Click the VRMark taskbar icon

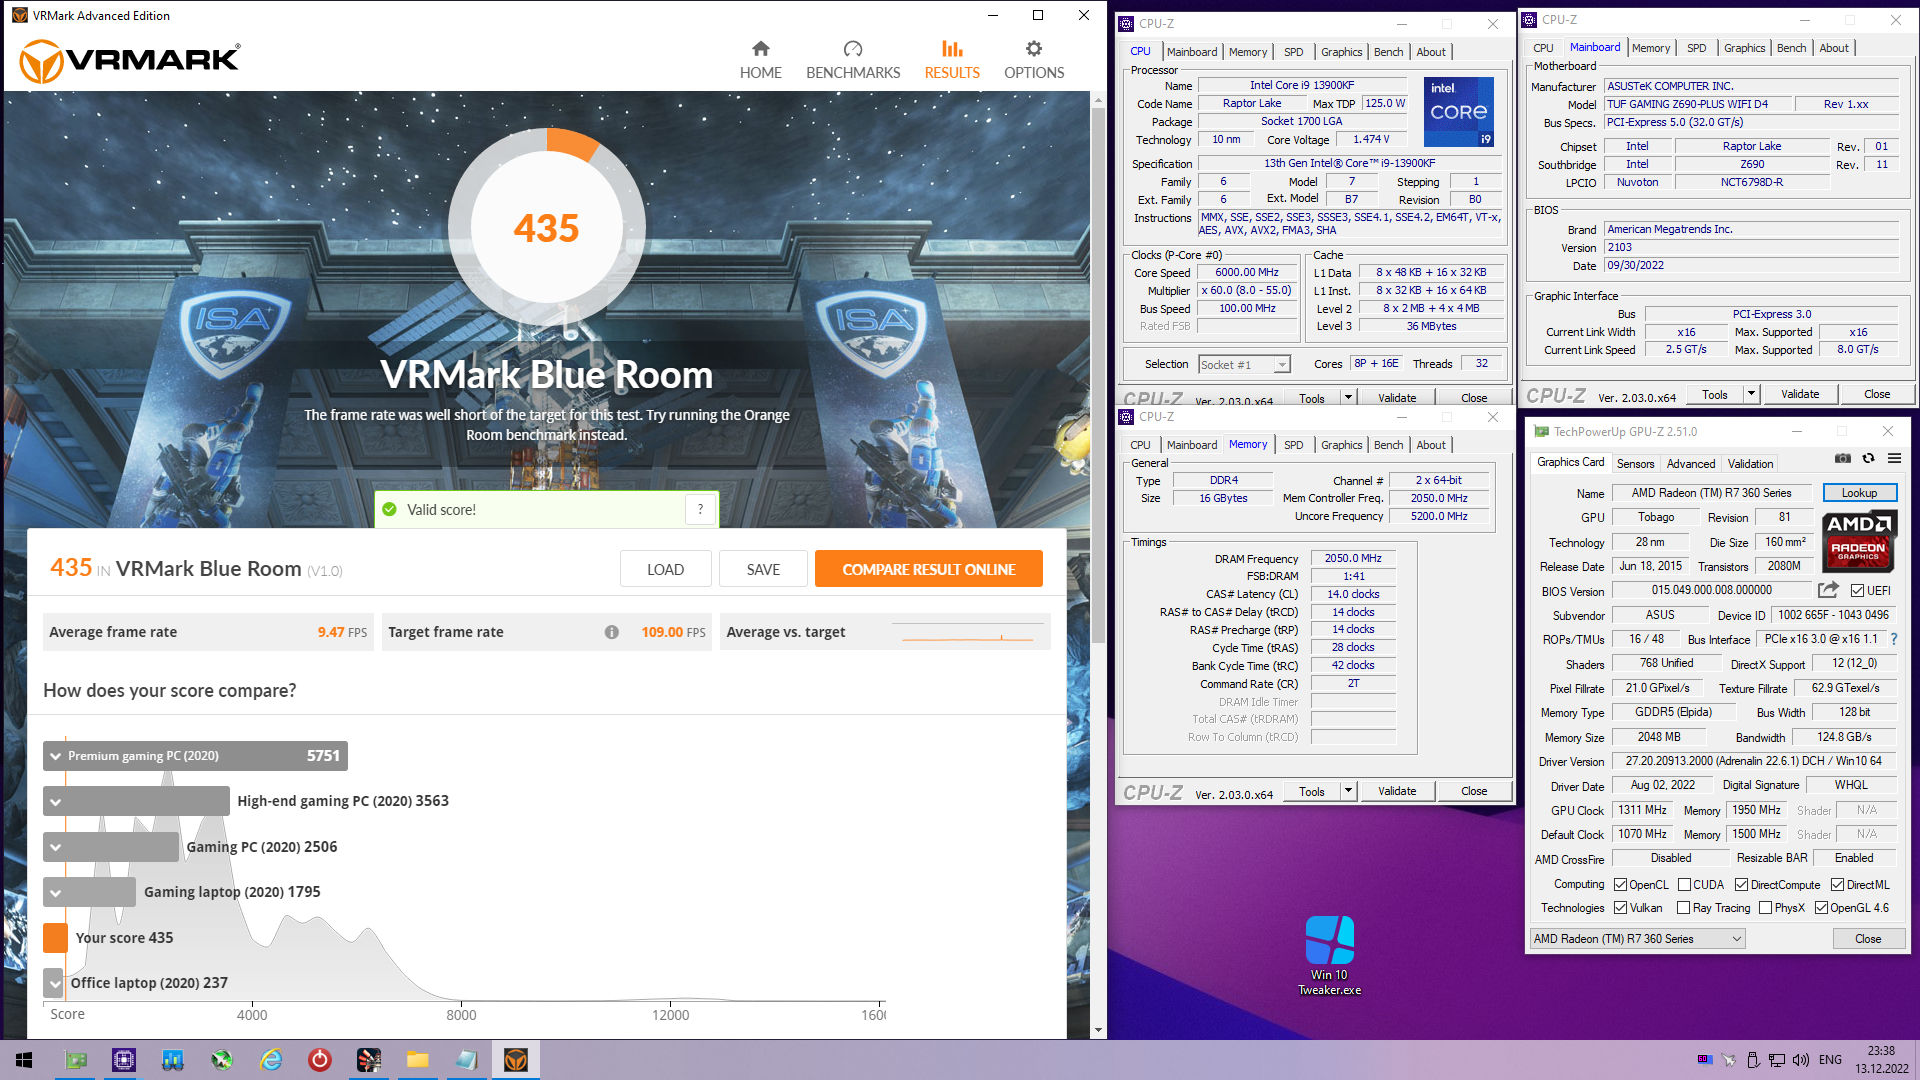click(x=515, y=1060)
